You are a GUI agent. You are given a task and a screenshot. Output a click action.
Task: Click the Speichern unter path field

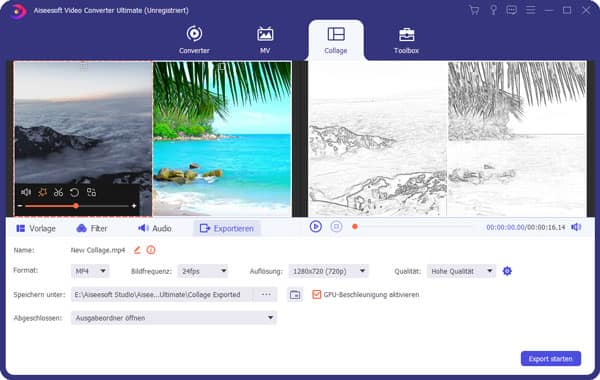coord(162,295)
